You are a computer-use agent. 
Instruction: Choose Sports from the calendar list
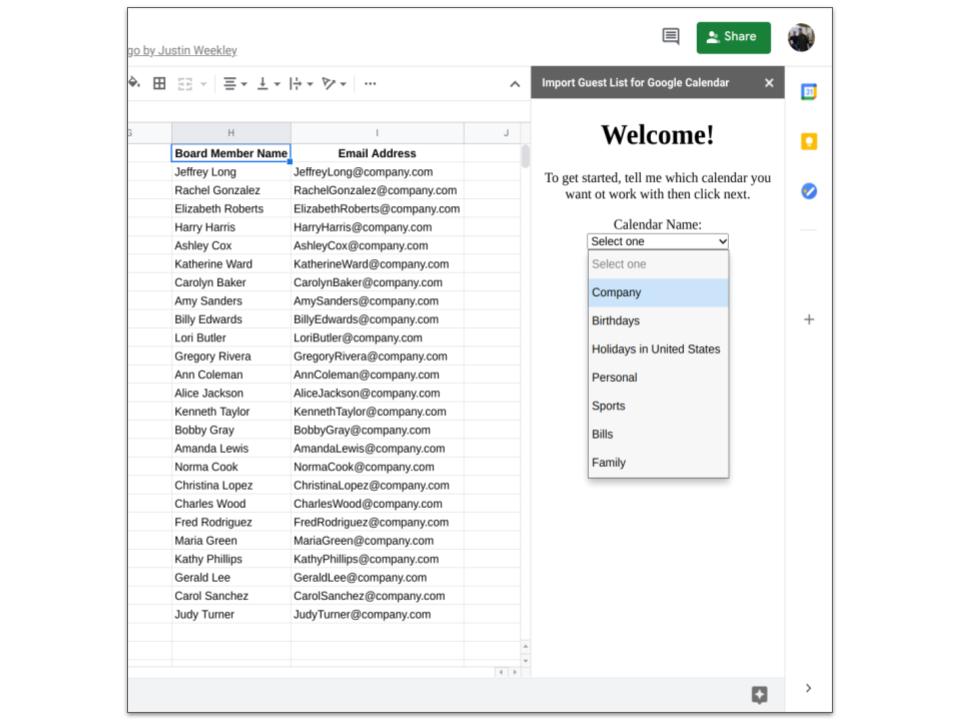pos(658,406)
